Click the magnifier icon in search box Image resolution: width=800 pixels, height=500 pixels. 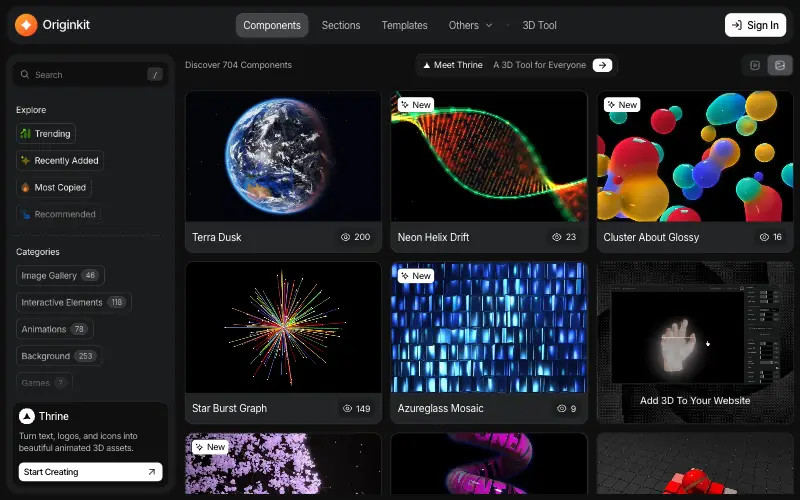coord(24,74)
